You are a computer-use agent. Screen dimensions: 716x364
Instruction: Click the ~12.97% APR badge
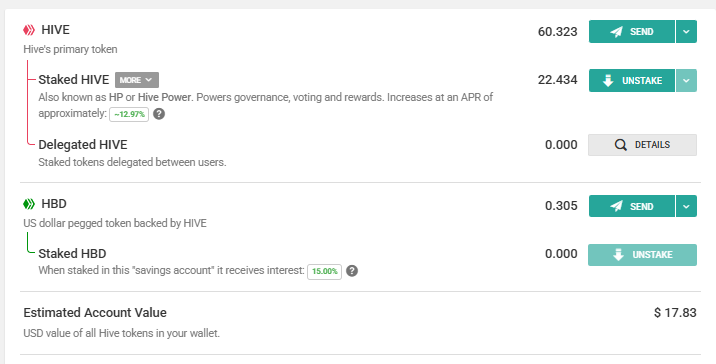[x=129, y=114]
